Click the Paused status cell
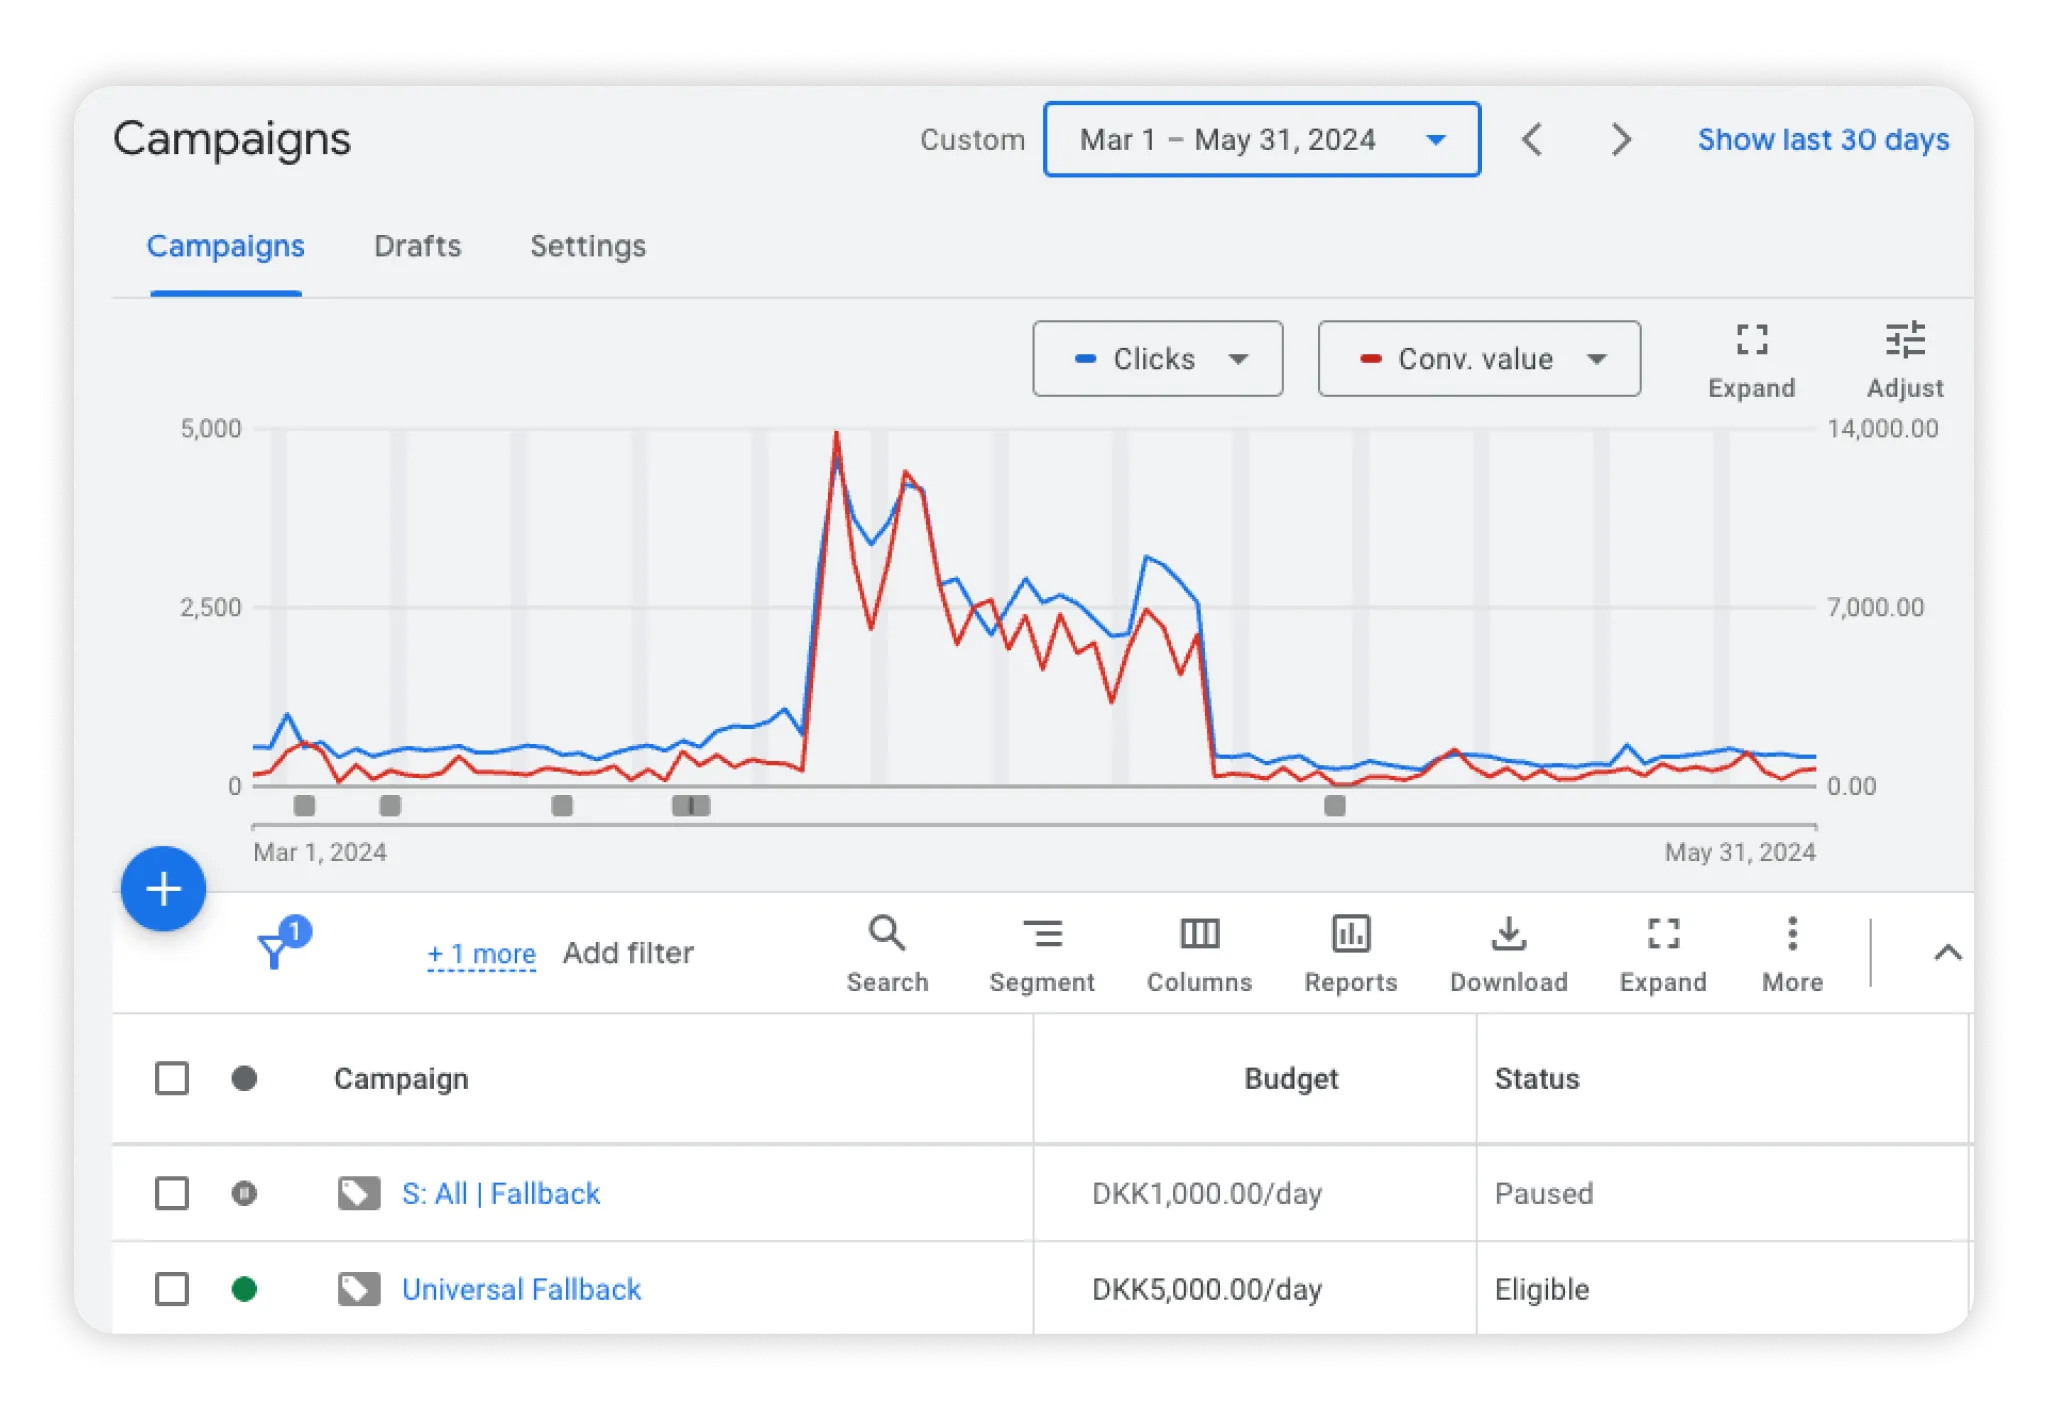The height and width of the screenshot is (1420, 2048). point(1544,1193)
